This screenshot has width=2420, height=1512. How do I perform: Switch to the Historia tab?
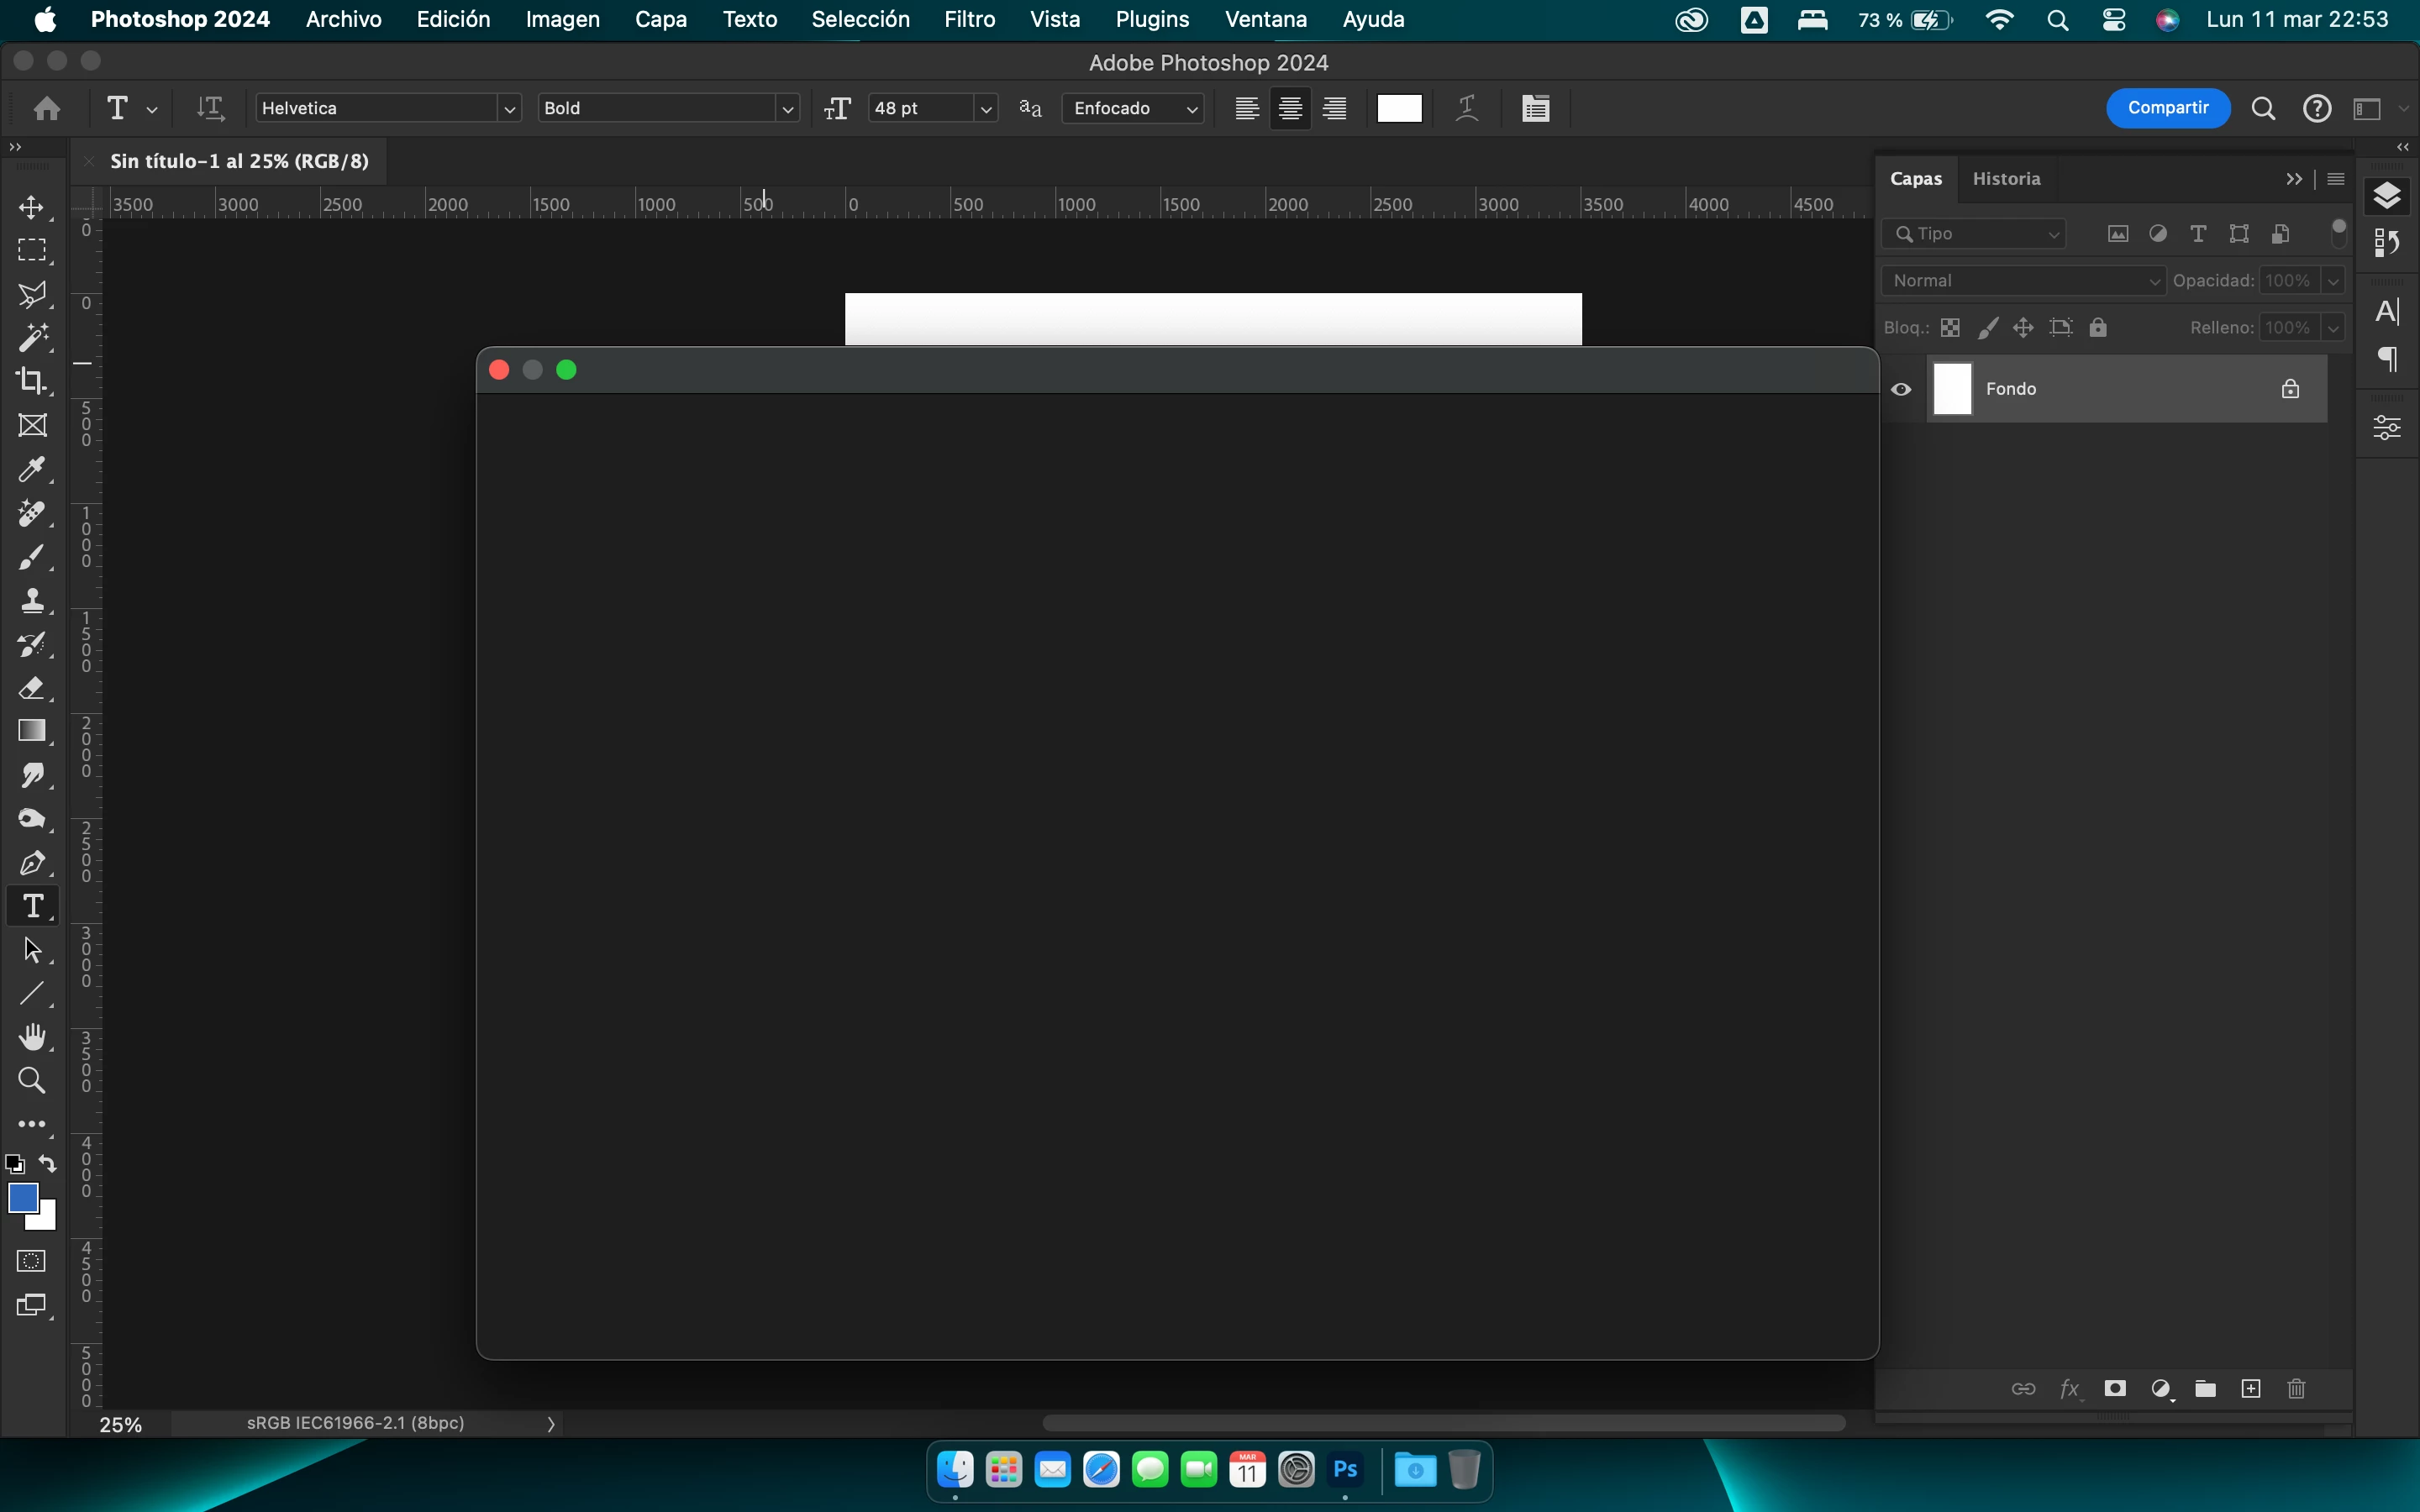2006,179
